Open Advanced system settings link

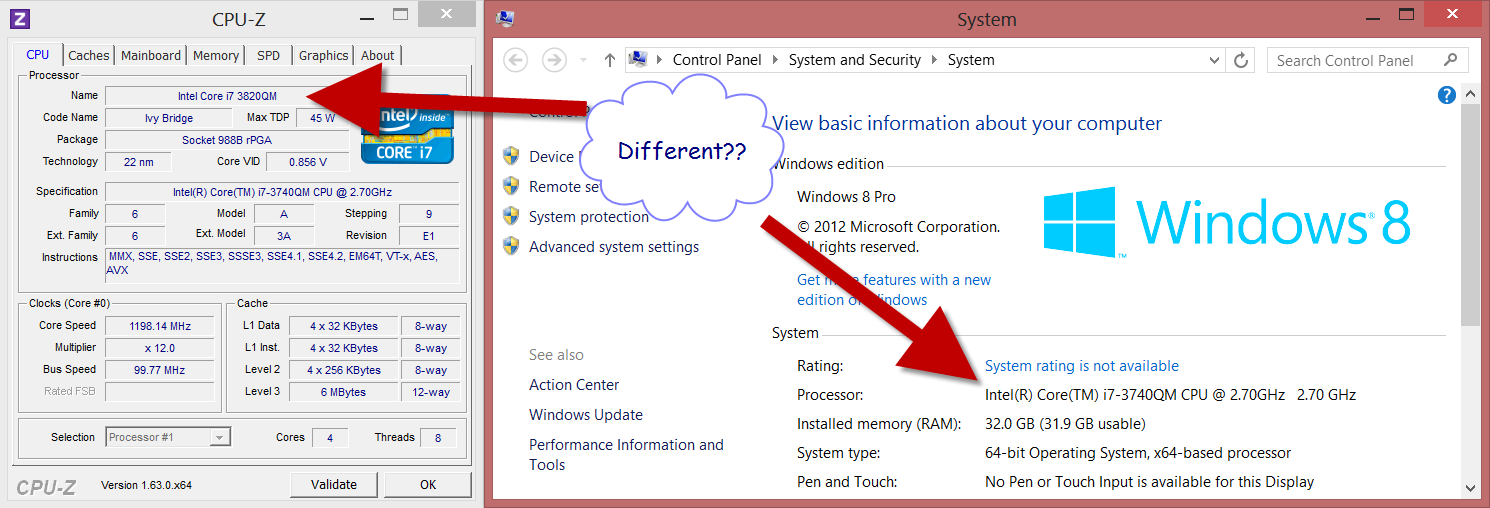(614, 247)
